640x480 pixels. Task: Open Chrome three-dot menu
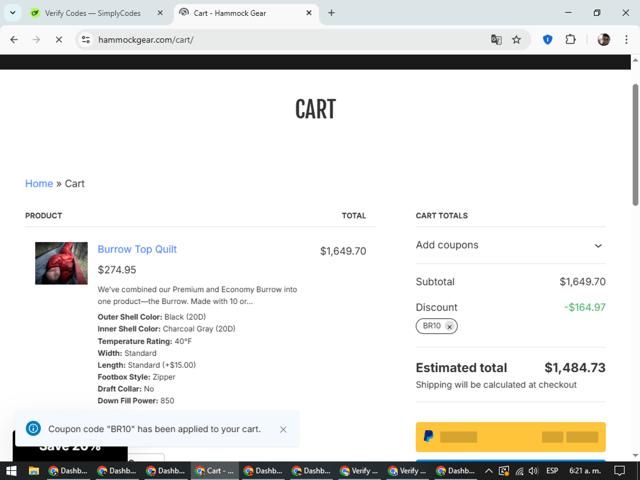pos(626,40)
